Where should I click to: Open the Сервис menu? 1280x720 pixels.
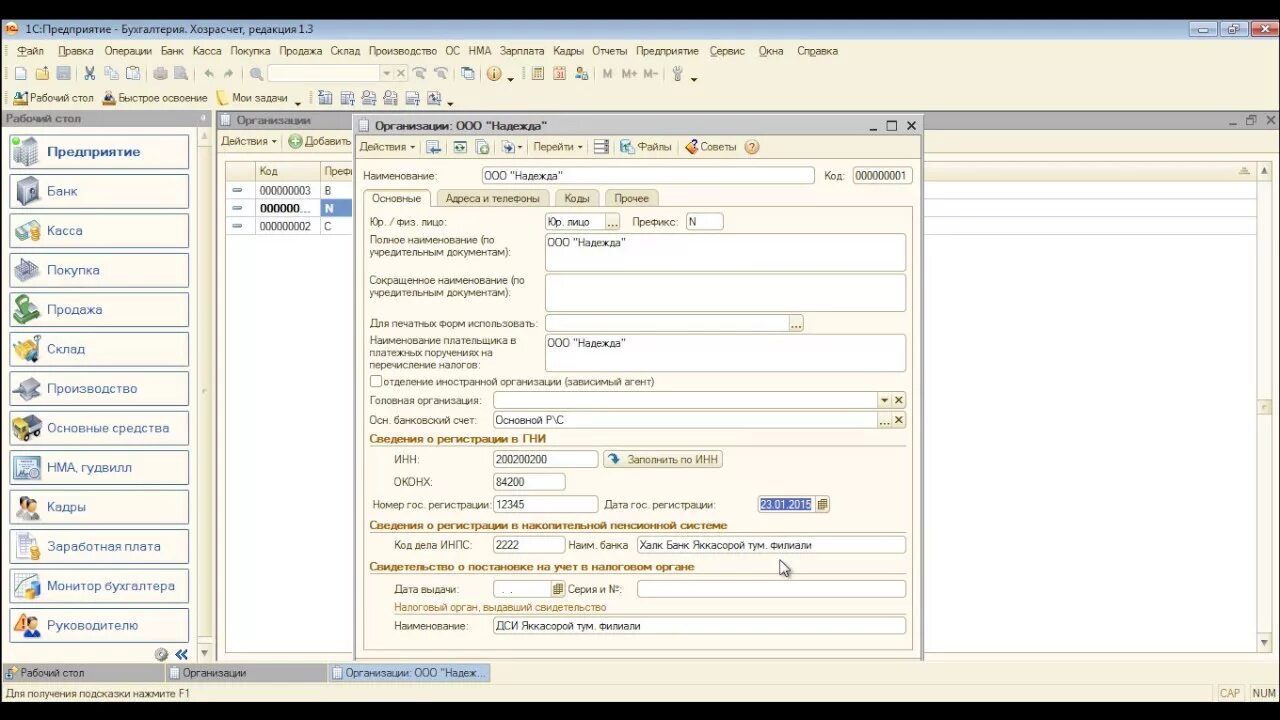tap(727, 51)
